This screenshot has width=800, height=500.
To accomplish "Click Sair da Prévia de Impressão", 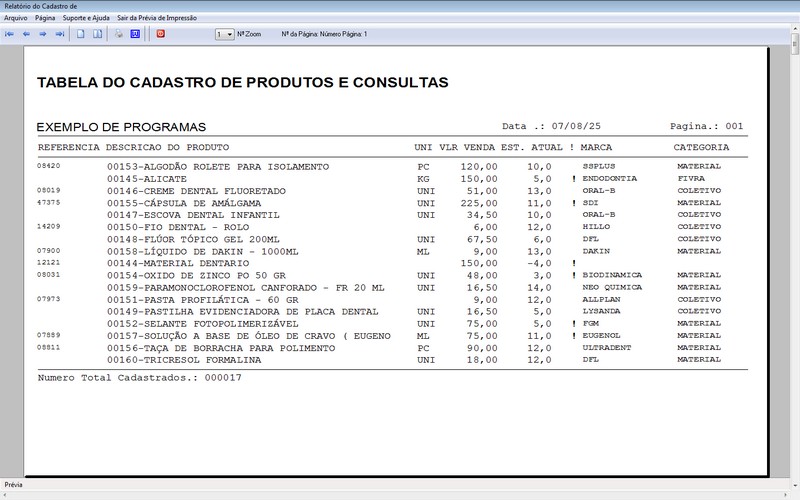I will [x=157, y=18].
